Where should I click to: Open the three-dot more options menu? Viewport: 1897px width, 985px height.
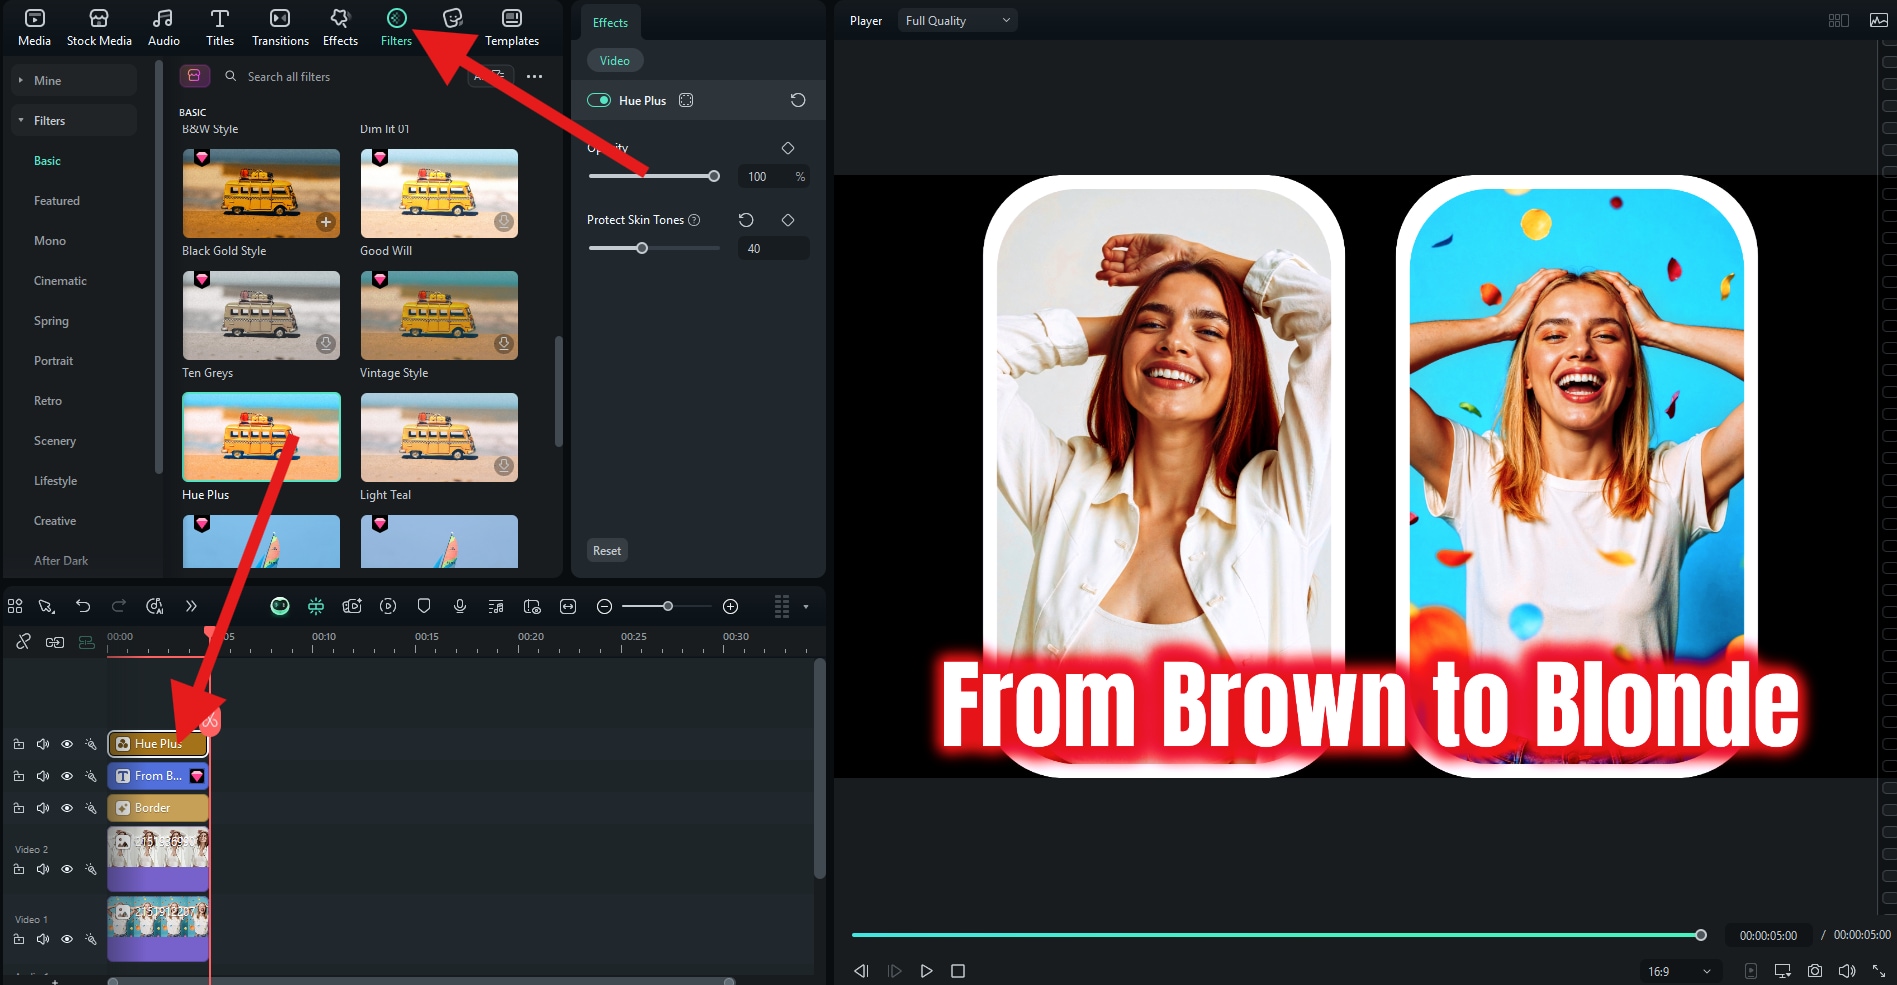[x=535, y=76]
